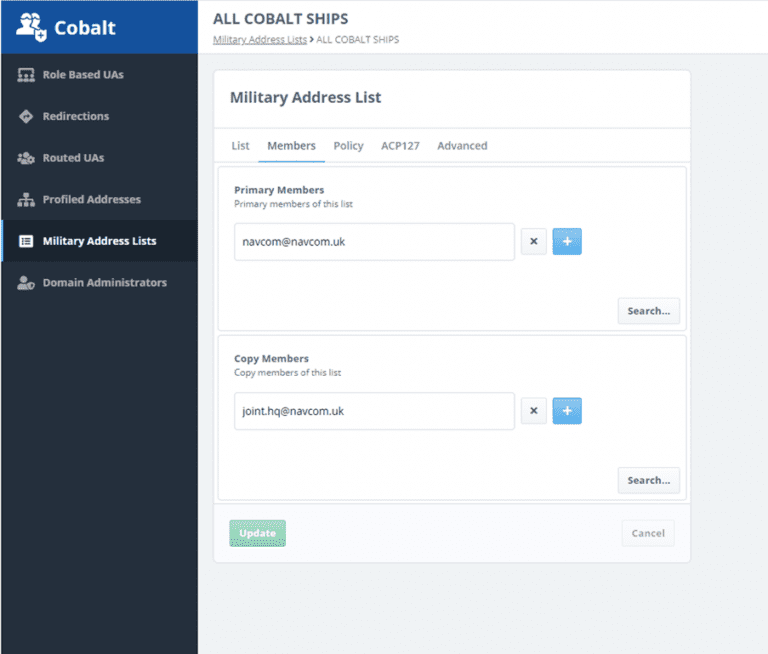Switch to the Policy tab
Viewport: 768px width, 654px height.
(348, 146)
